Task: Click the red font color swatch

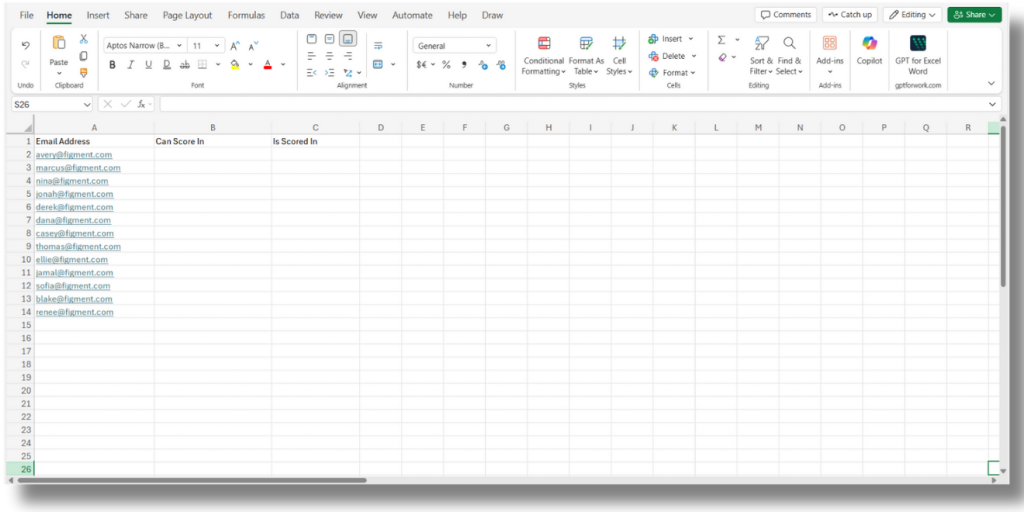Action: click(267, 65)
